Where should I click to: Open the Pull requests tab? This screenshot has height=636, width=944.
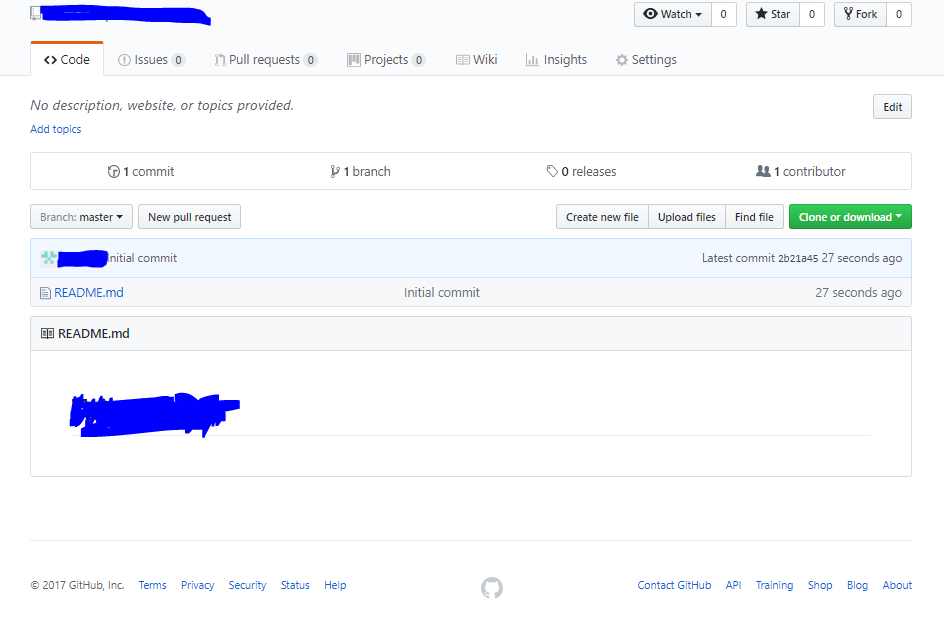tap(266, 60)
